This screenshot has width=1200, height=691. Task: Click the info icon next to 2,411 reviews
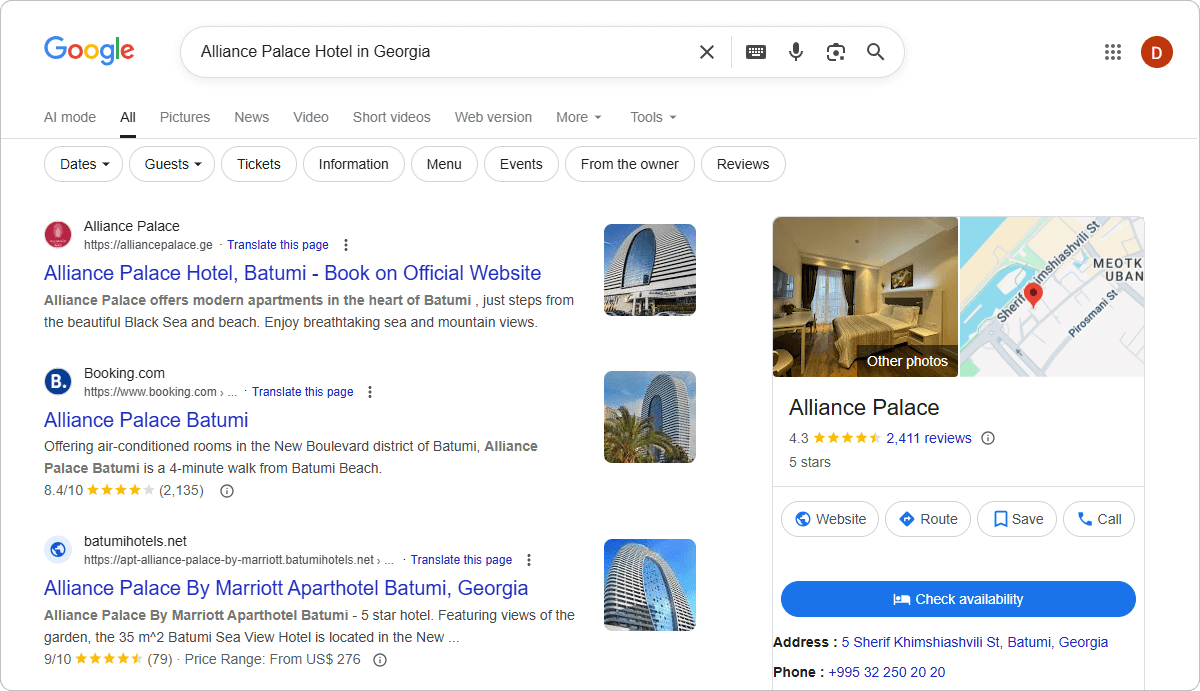pyautogui.click(x=987, y=437)
